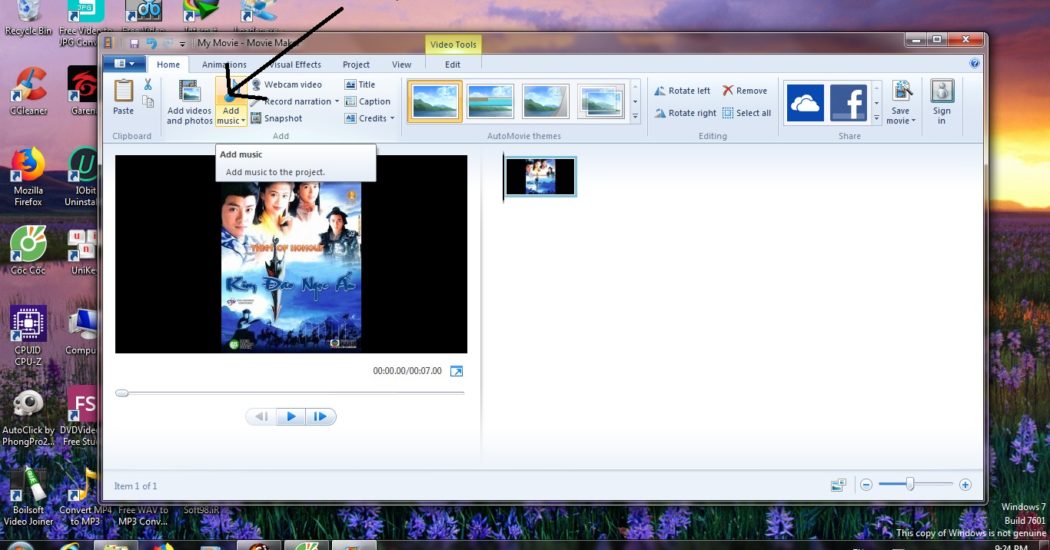This screenshot has width=1050, height=550.
Task: Select Mozilla Firefox desktop shortcut
Action: (x=28, y=177)
